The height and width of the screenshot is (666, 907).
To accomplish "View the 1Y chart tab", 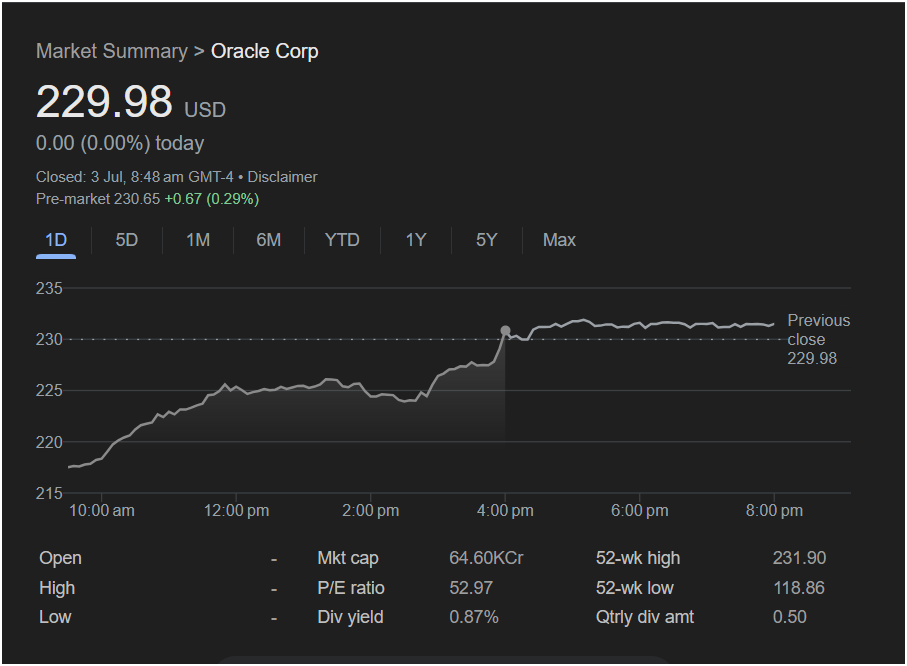I will (x=416, y=240).
